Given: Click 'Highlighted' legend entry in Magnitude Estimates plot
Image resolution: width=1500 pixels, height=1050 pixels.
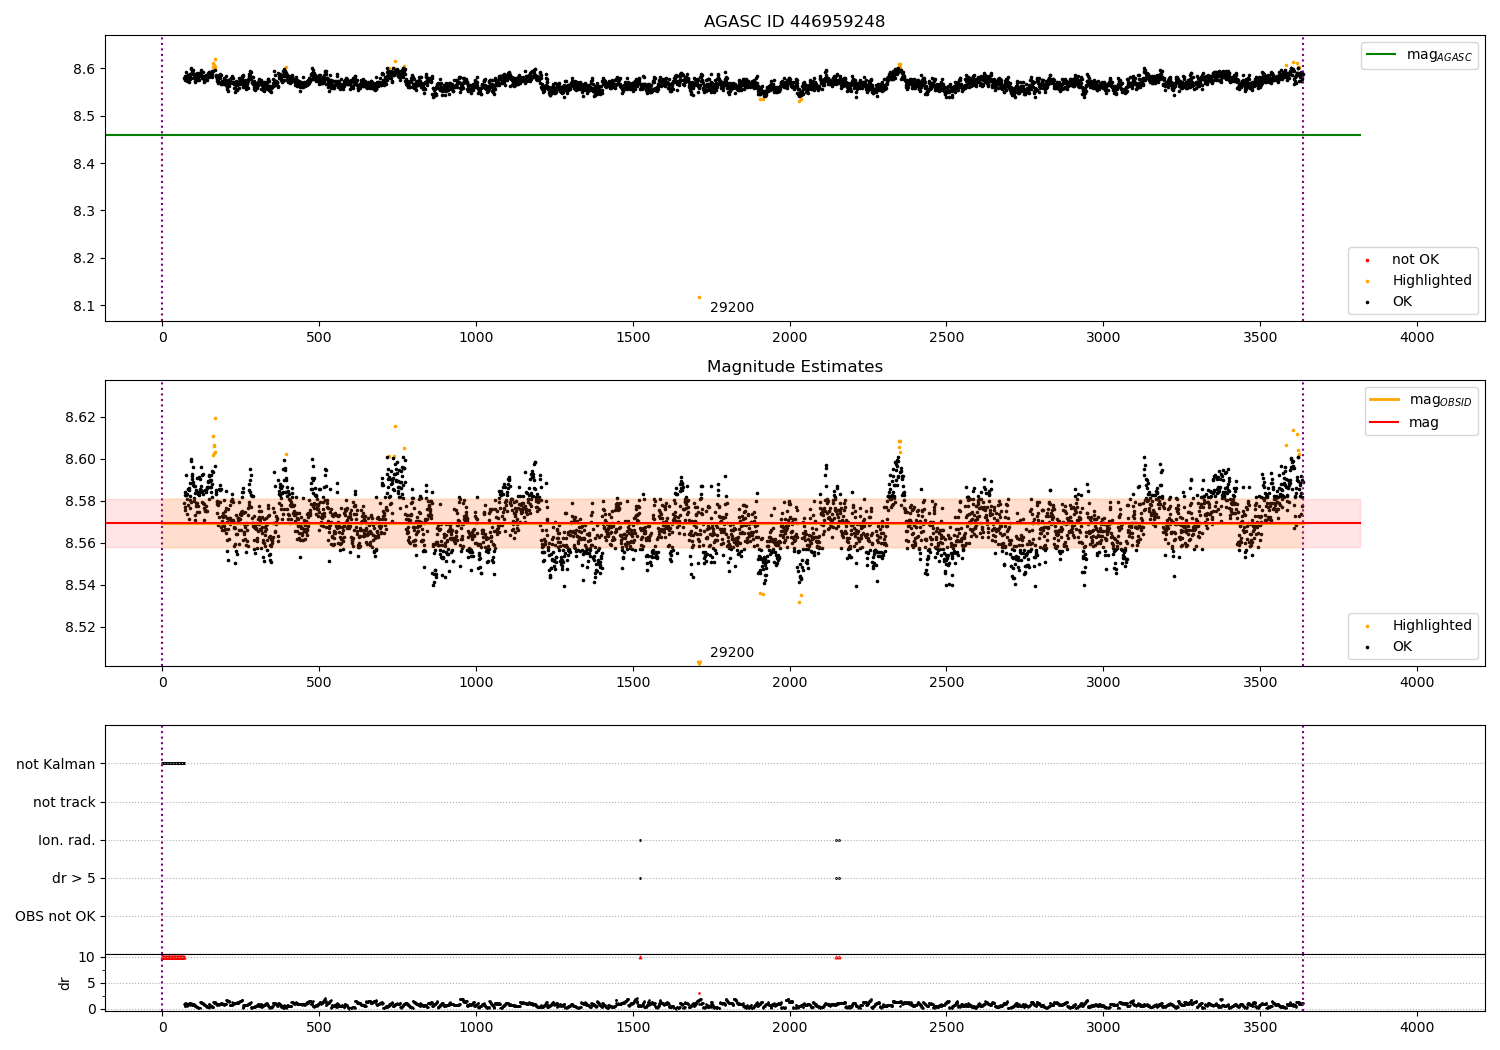Looking at the screenshot, I should pos(1432,626).
